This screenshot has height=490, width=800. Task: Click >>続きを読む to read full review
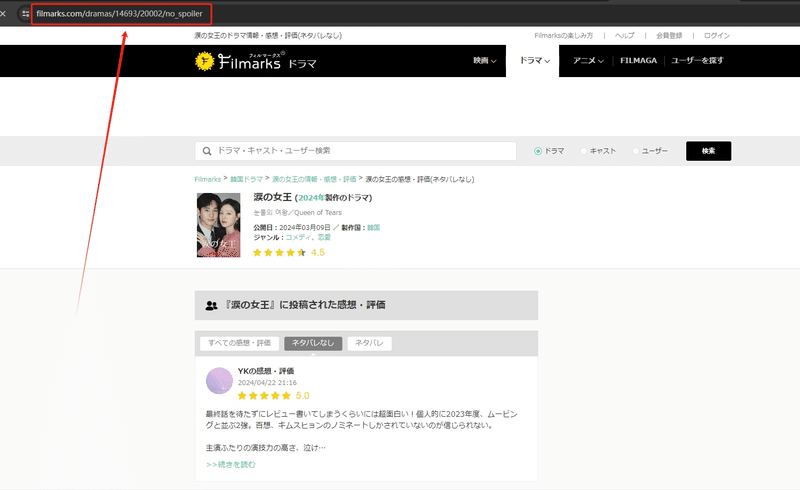click(x=231, y=464)
